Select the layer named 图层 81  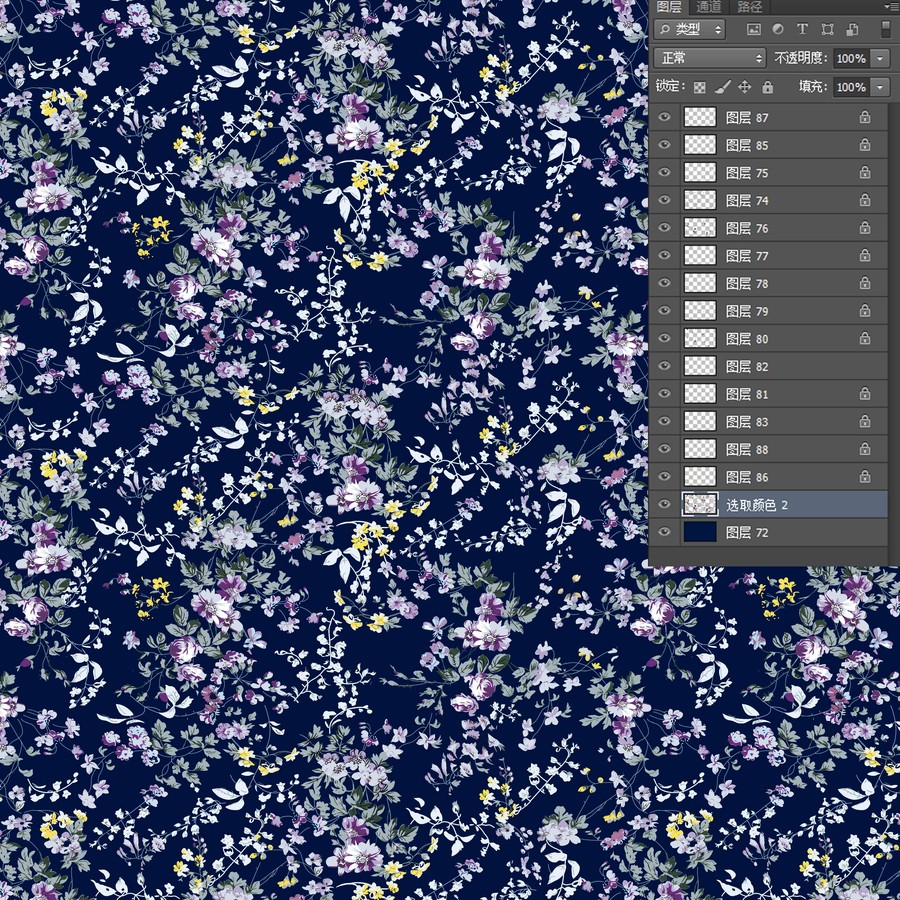pyautogui.click(x=768, y=394)
